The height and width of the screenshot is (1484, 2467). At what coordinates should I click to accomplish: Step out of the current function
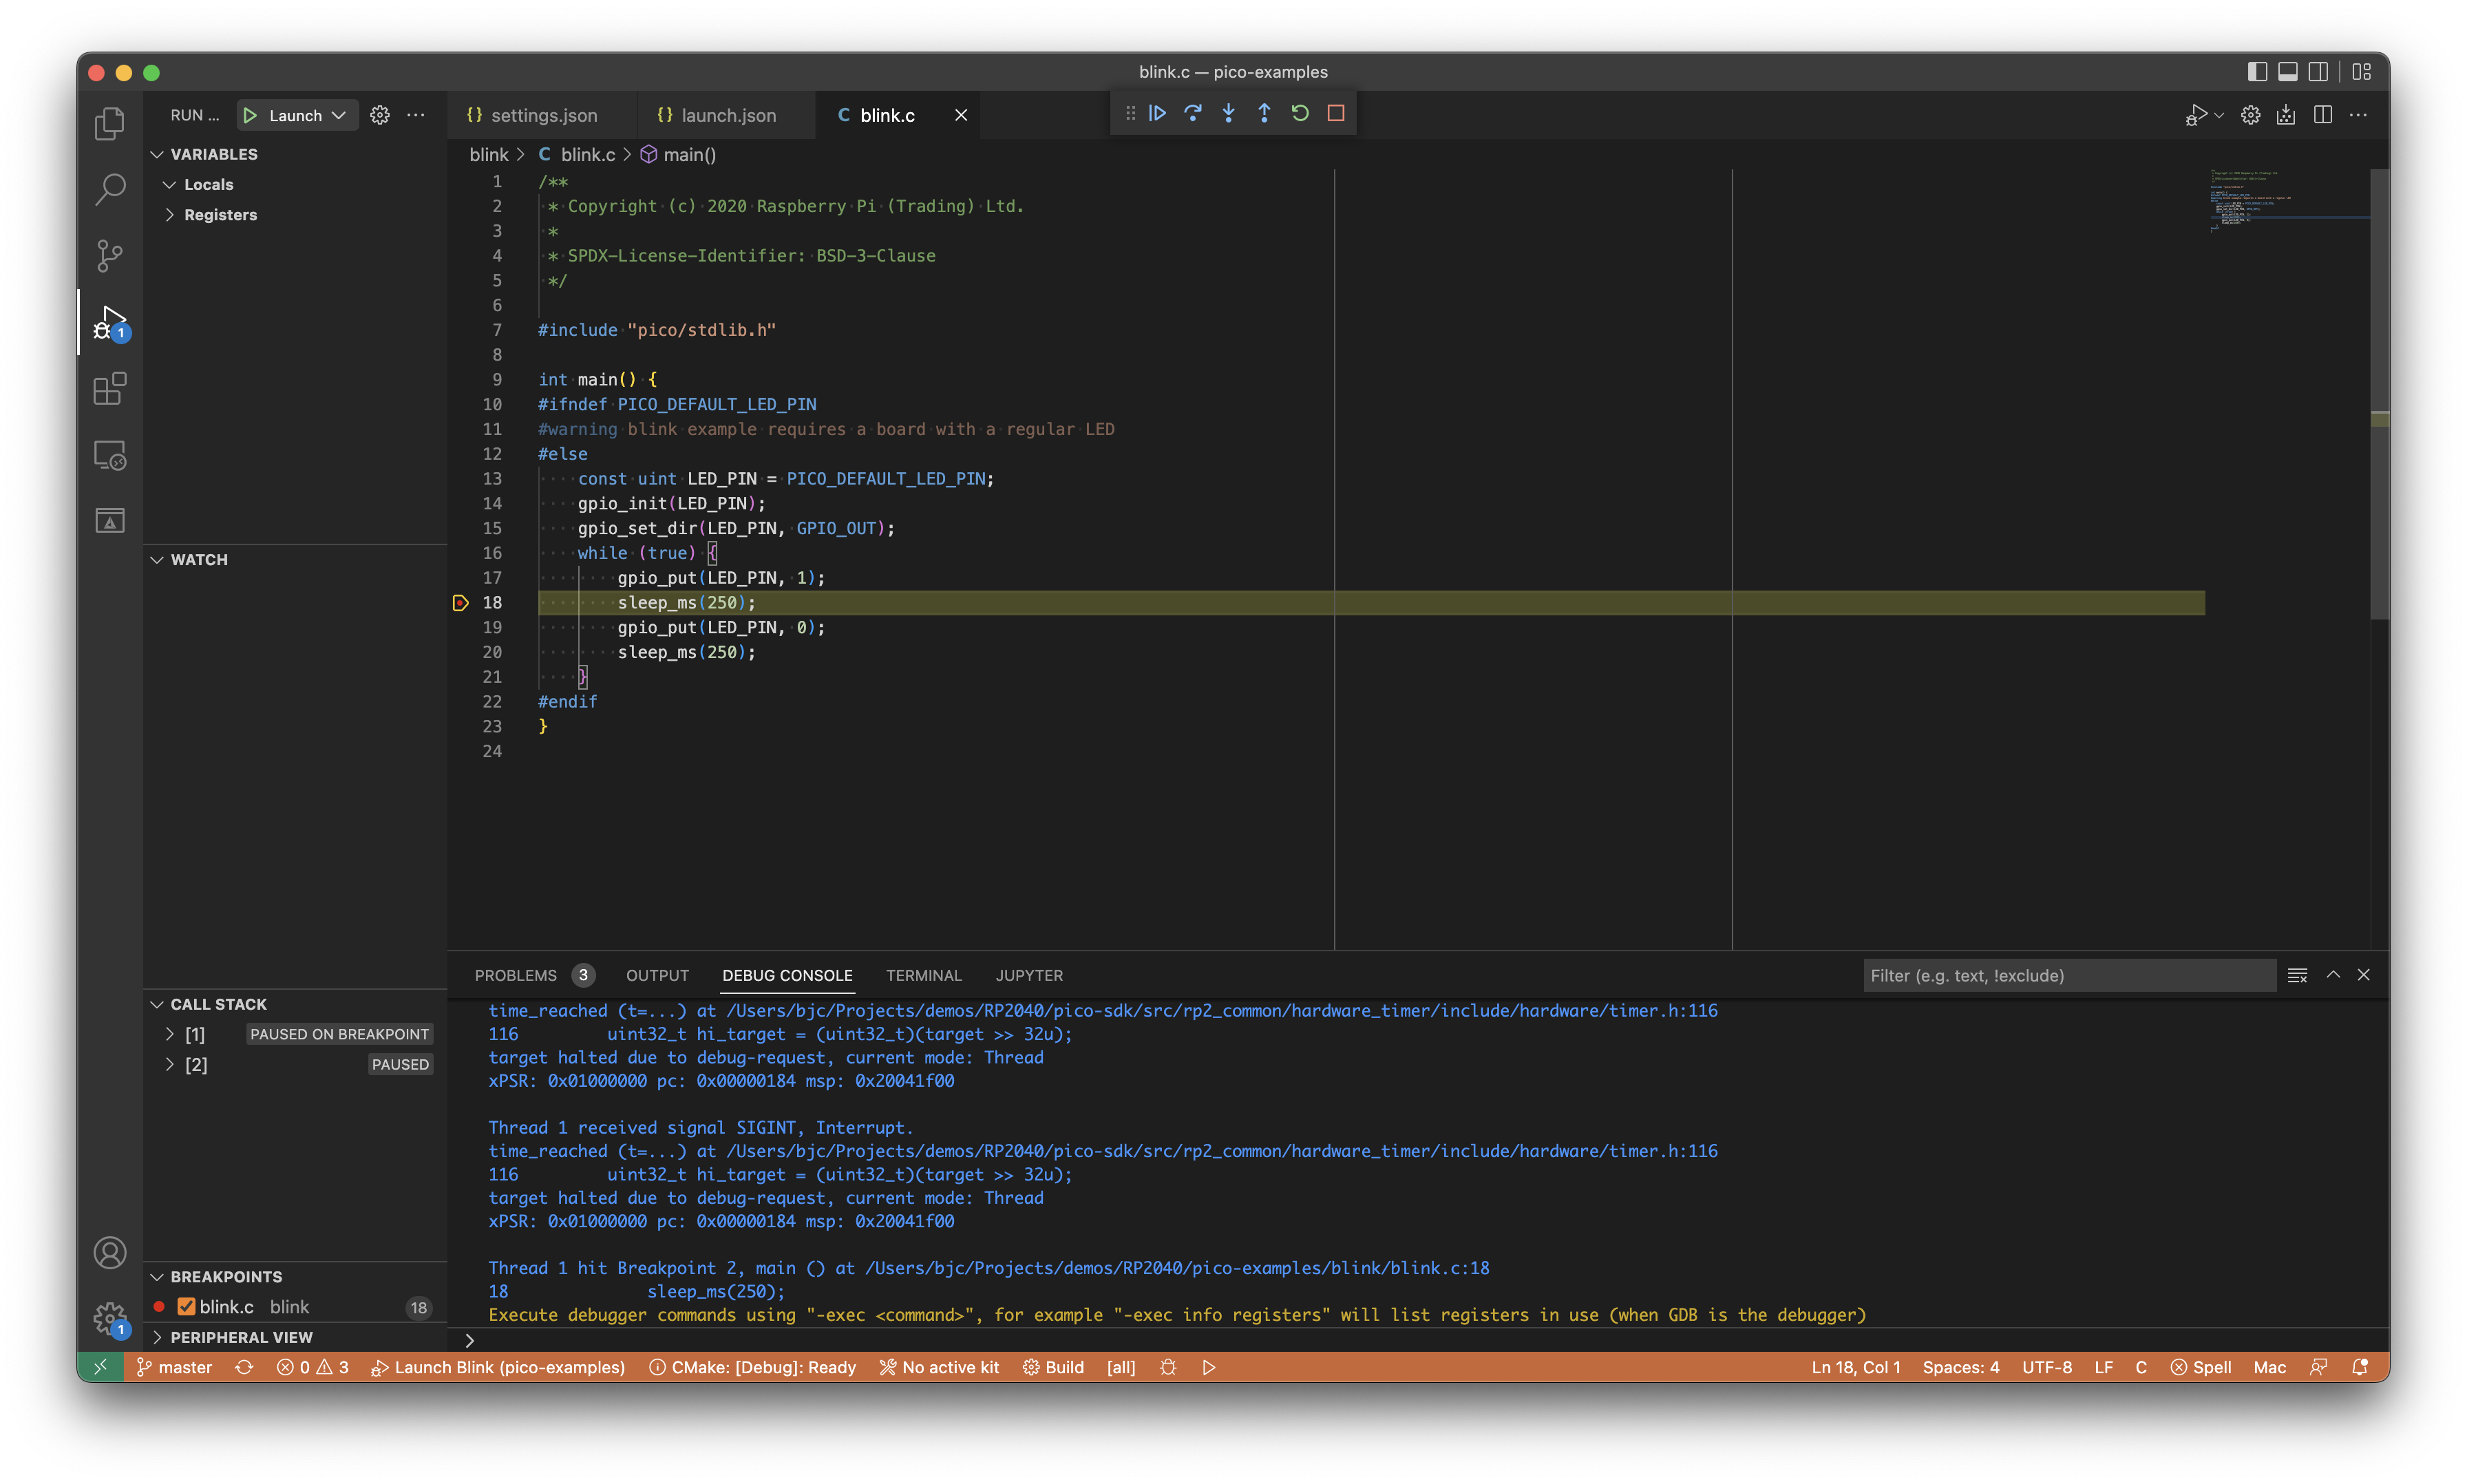(x=1264, y=114)
